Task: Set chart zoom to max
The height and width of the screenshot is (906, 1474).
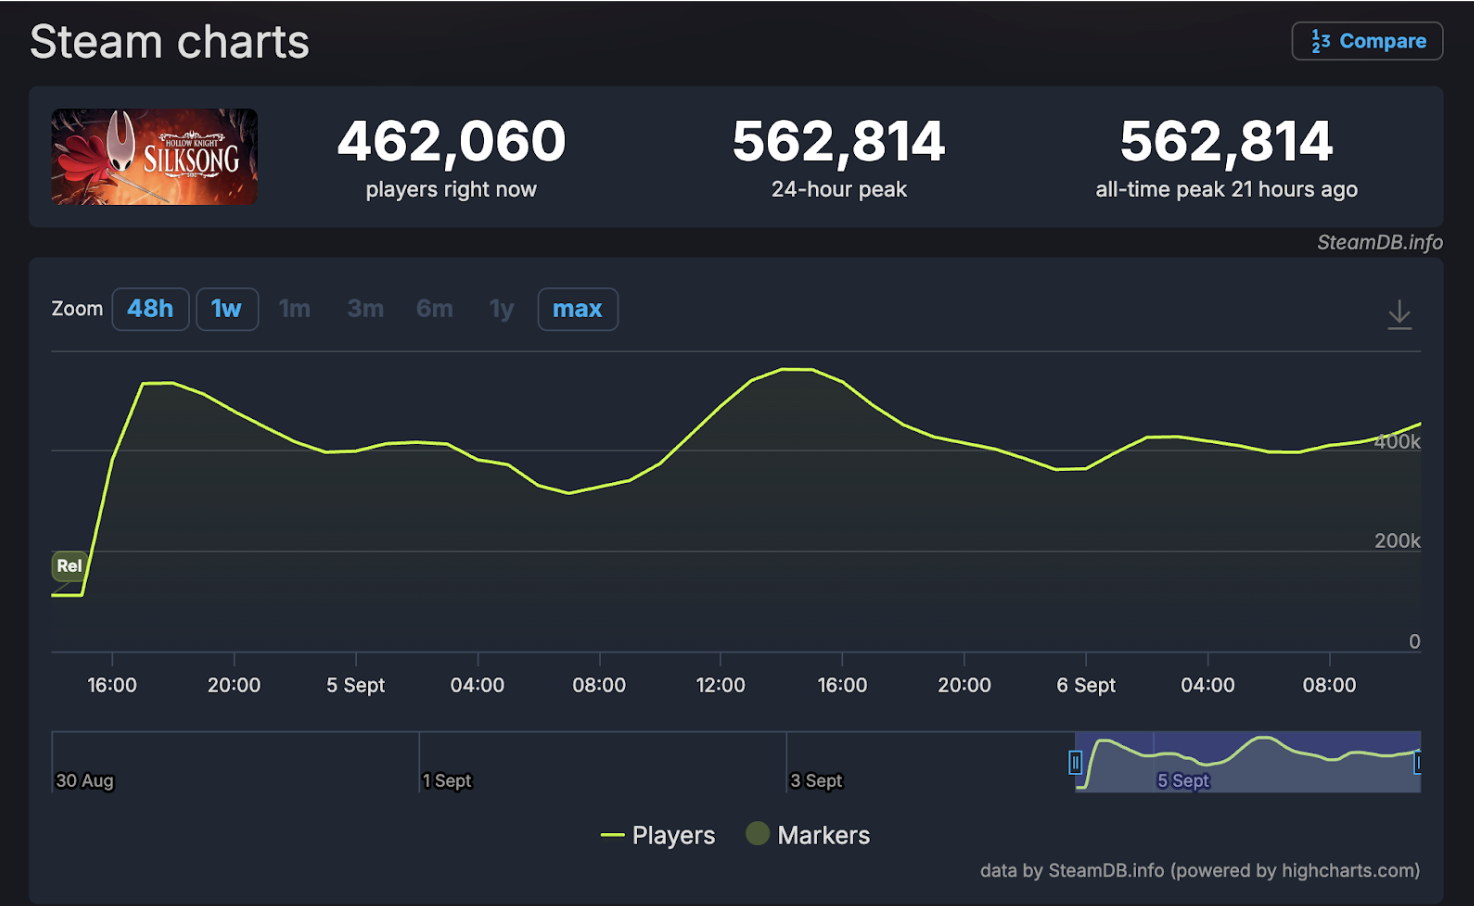Action: point(577,309)
